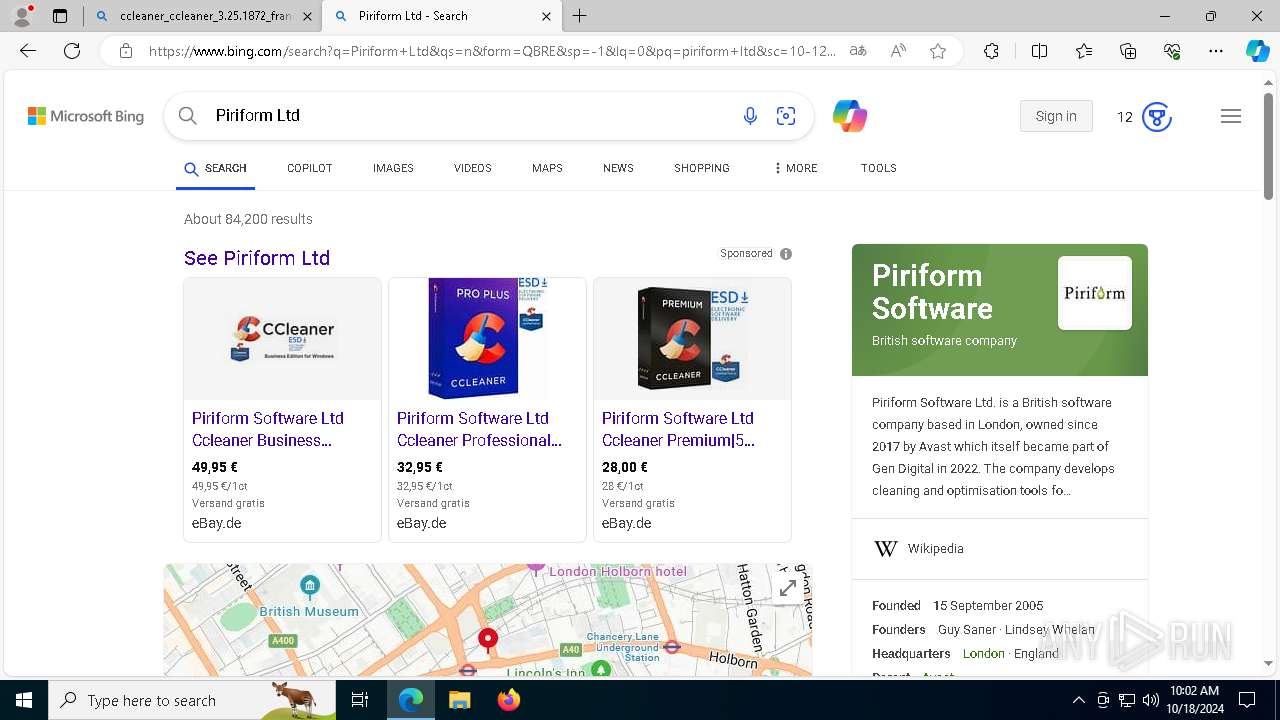Show hidden system tray icons

tap(1078, 700)
